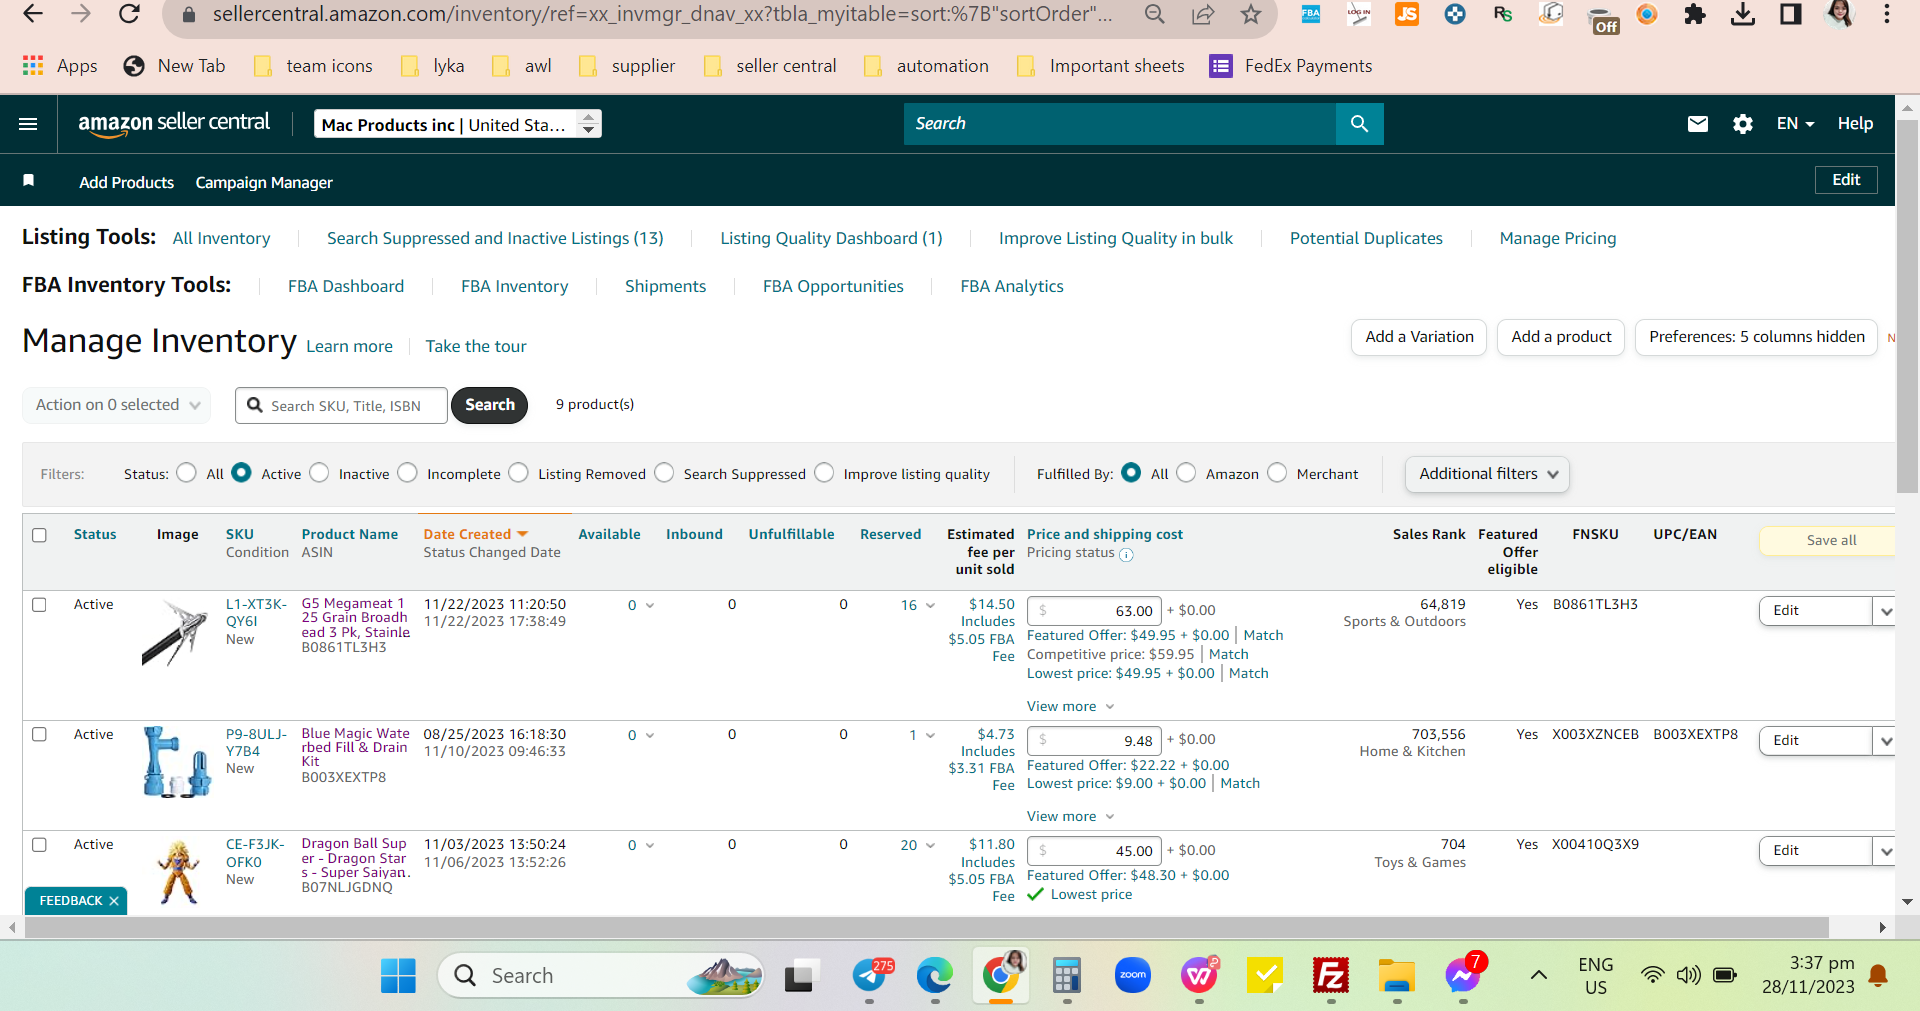
Task: Expand the Additional filters dropdown
Action: (1487, 474)
